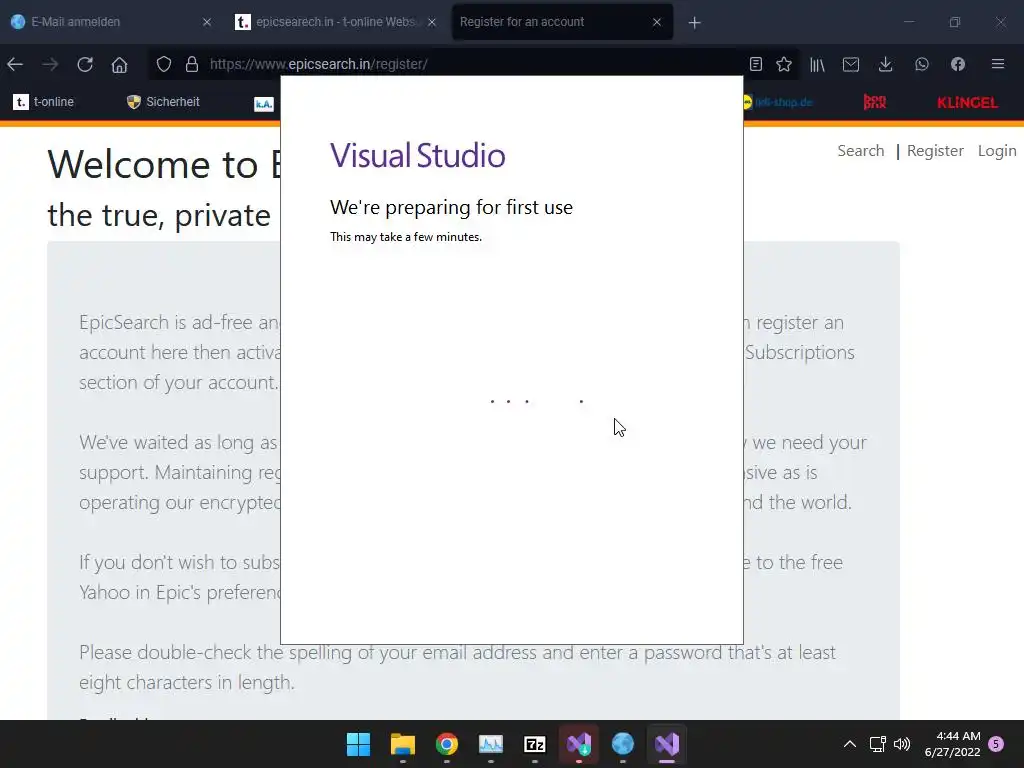Open the Windows Start menu
Image resolution: width=1024 pixels, height=768 pixels.
[x=358, y=744]
